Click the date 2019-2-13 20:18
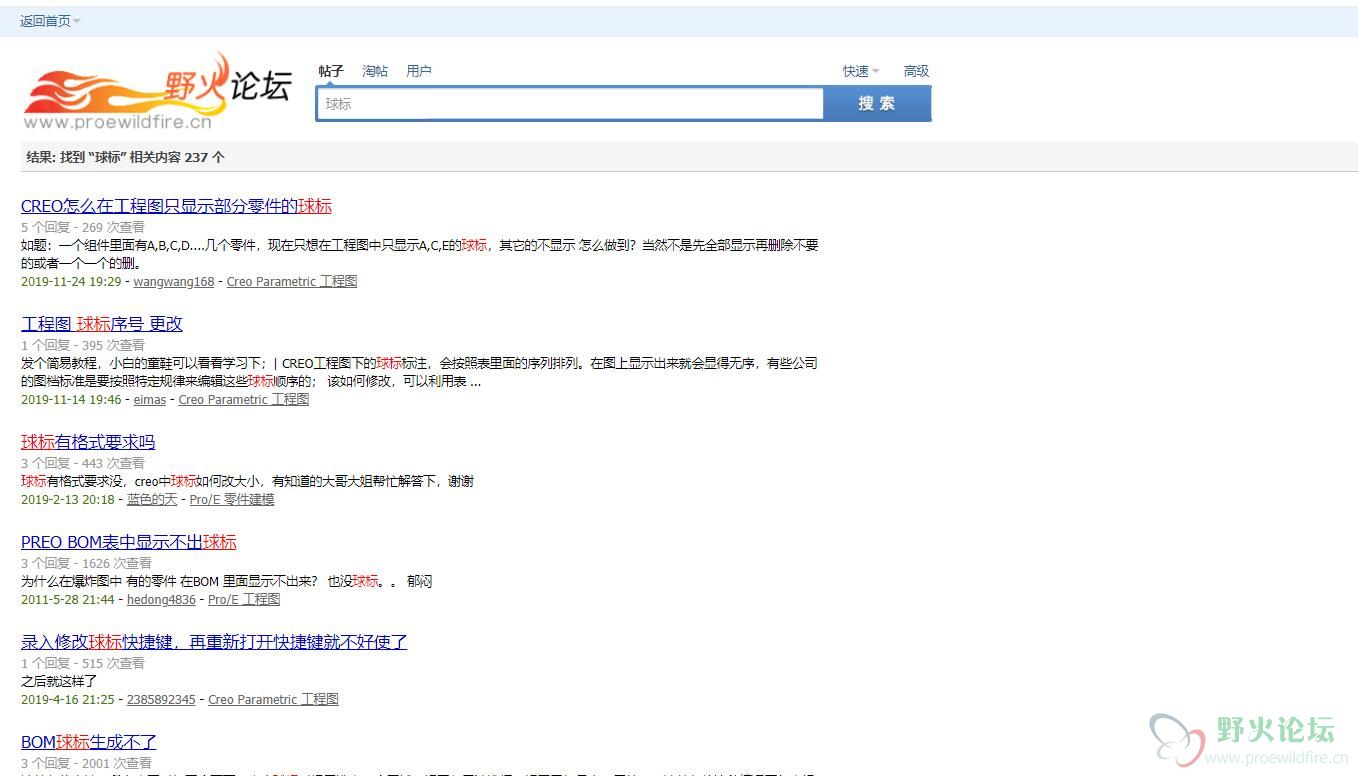 click(68, 500)
